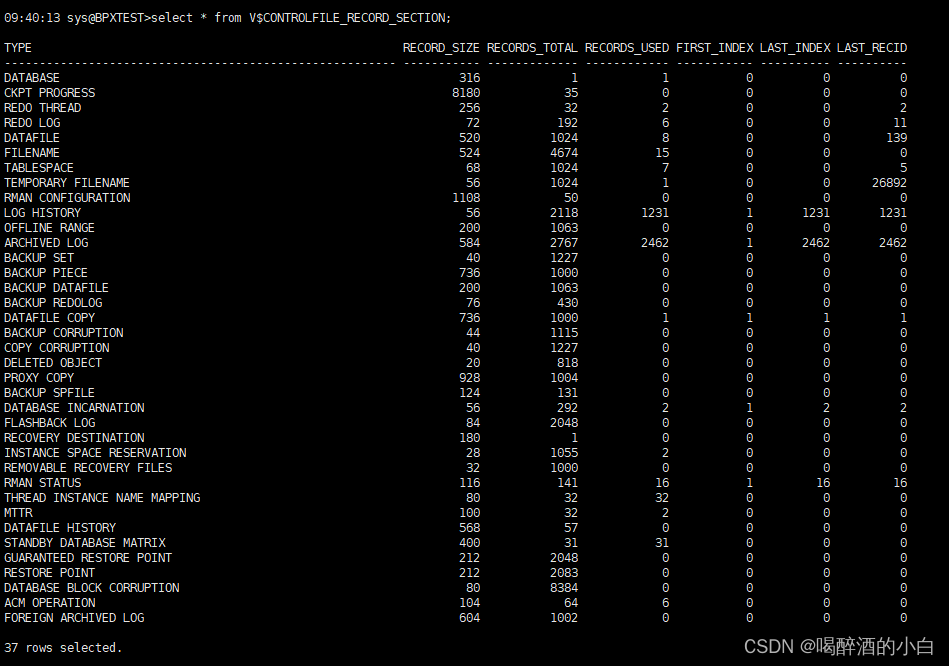Click the BACKUP DATAFILE row label
949x666 pixels.
[56, 288]
